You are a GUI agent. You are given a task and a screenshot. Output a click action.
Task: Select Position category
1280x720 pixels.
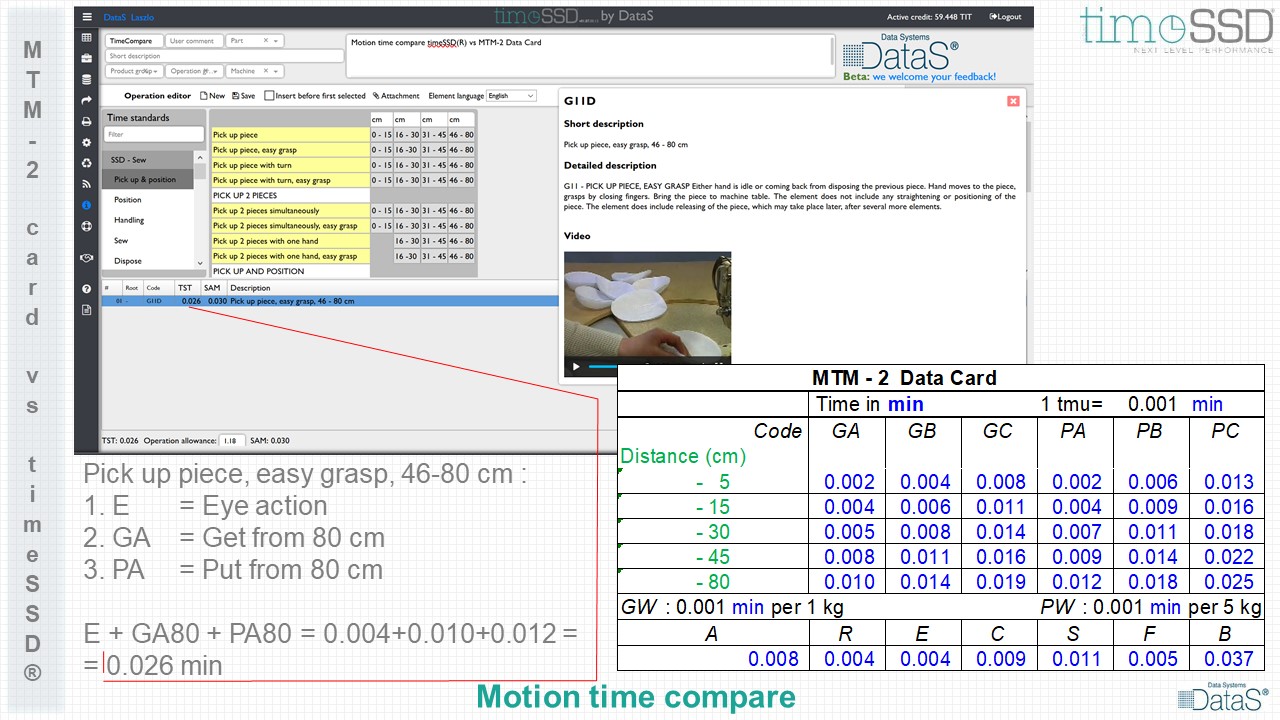148,200
